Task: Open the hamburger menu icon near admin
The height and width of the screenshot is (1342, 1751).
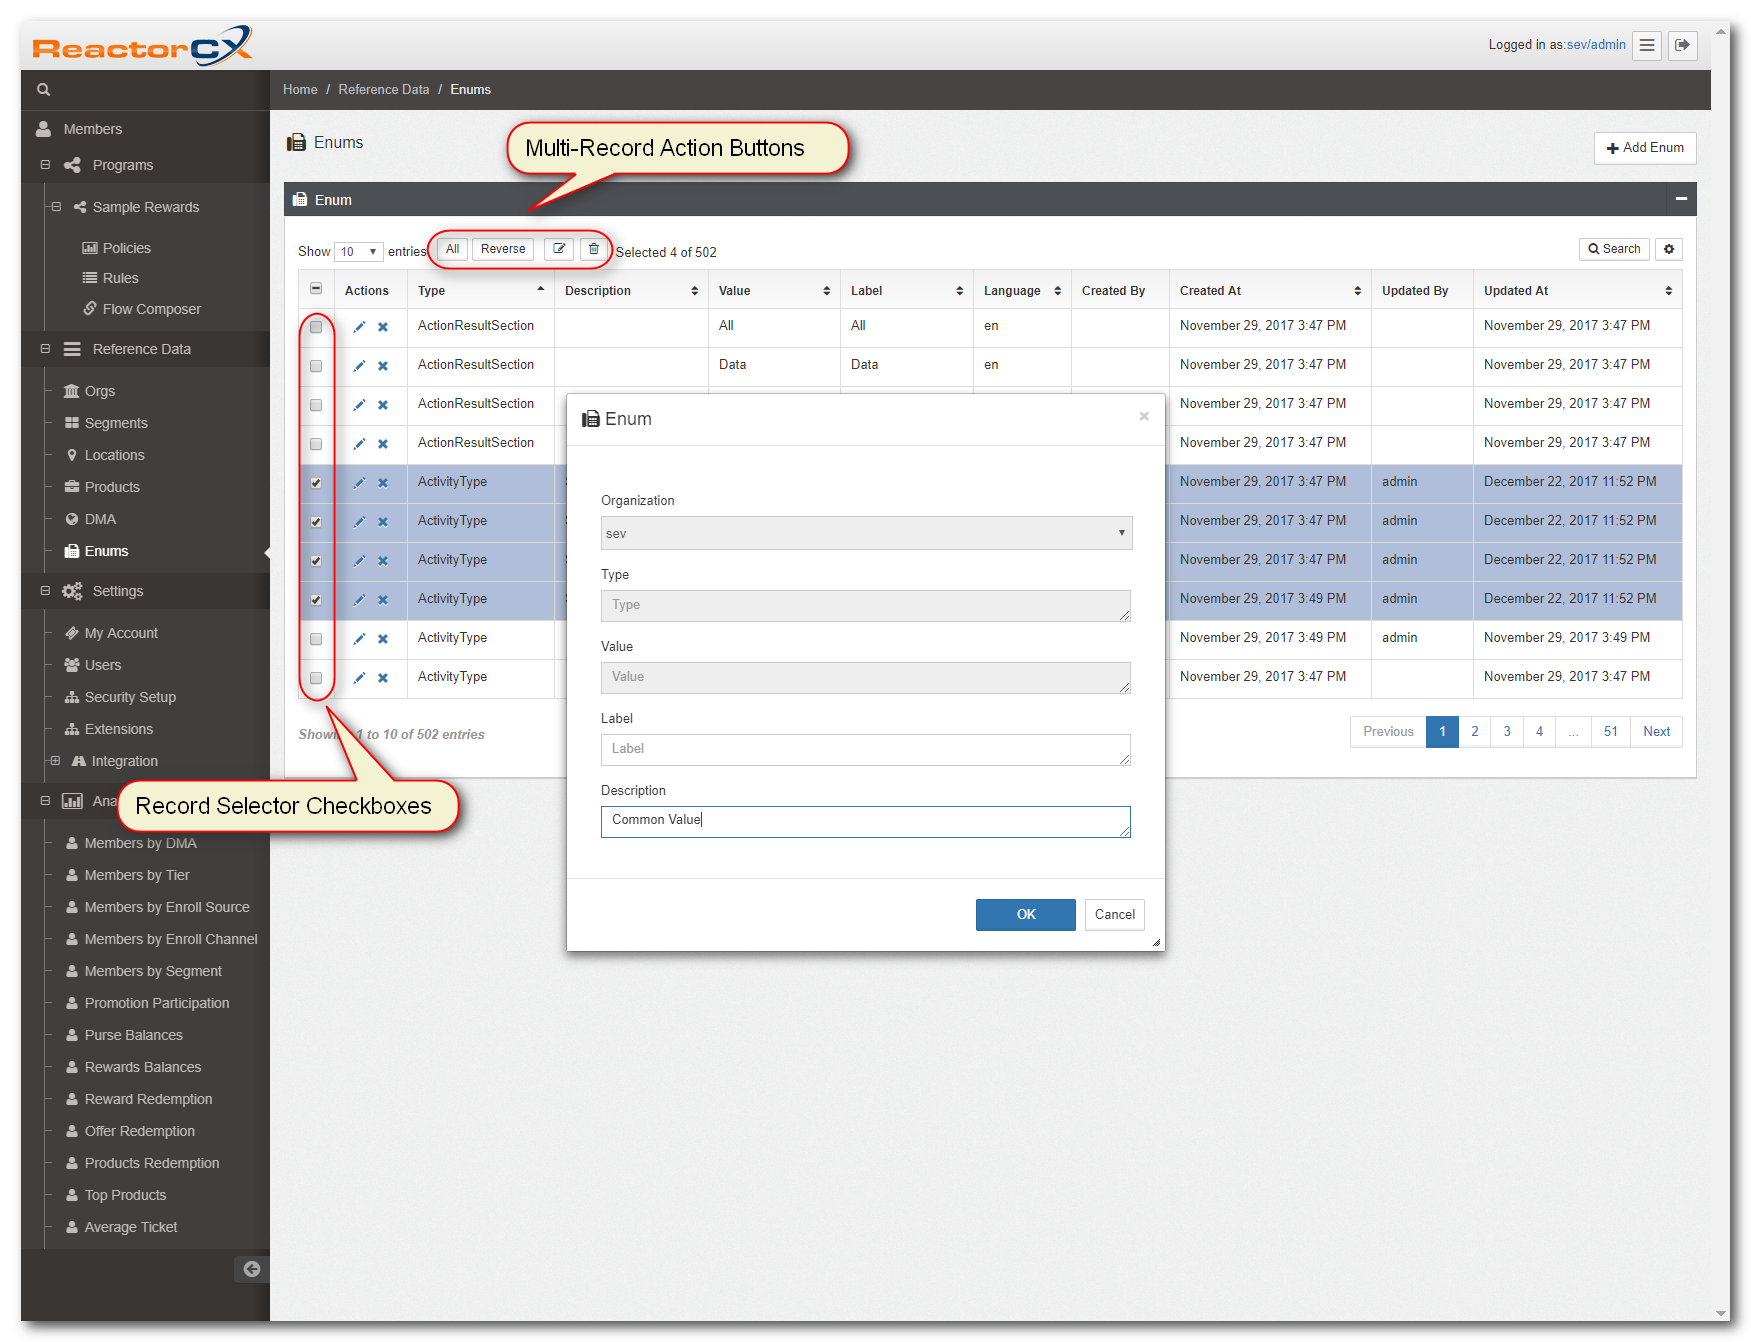Action: (1647, 45)
